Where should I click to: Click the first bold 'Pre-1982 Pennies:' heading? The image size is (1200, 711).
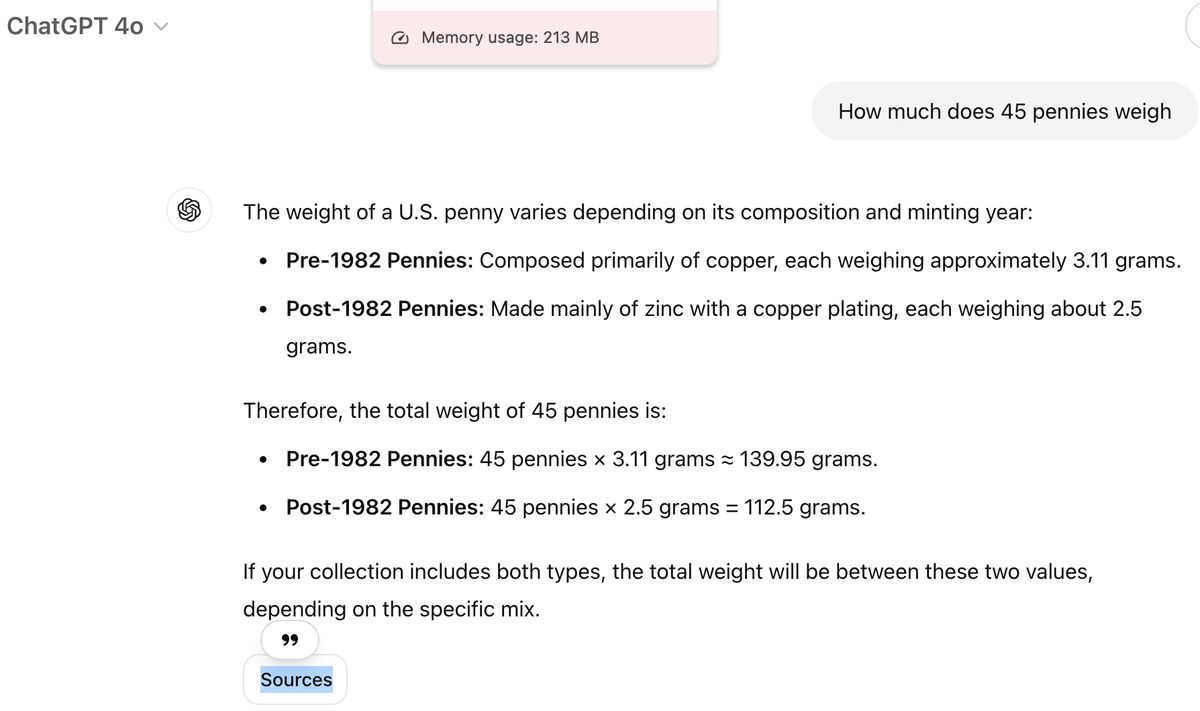(379, 261)
